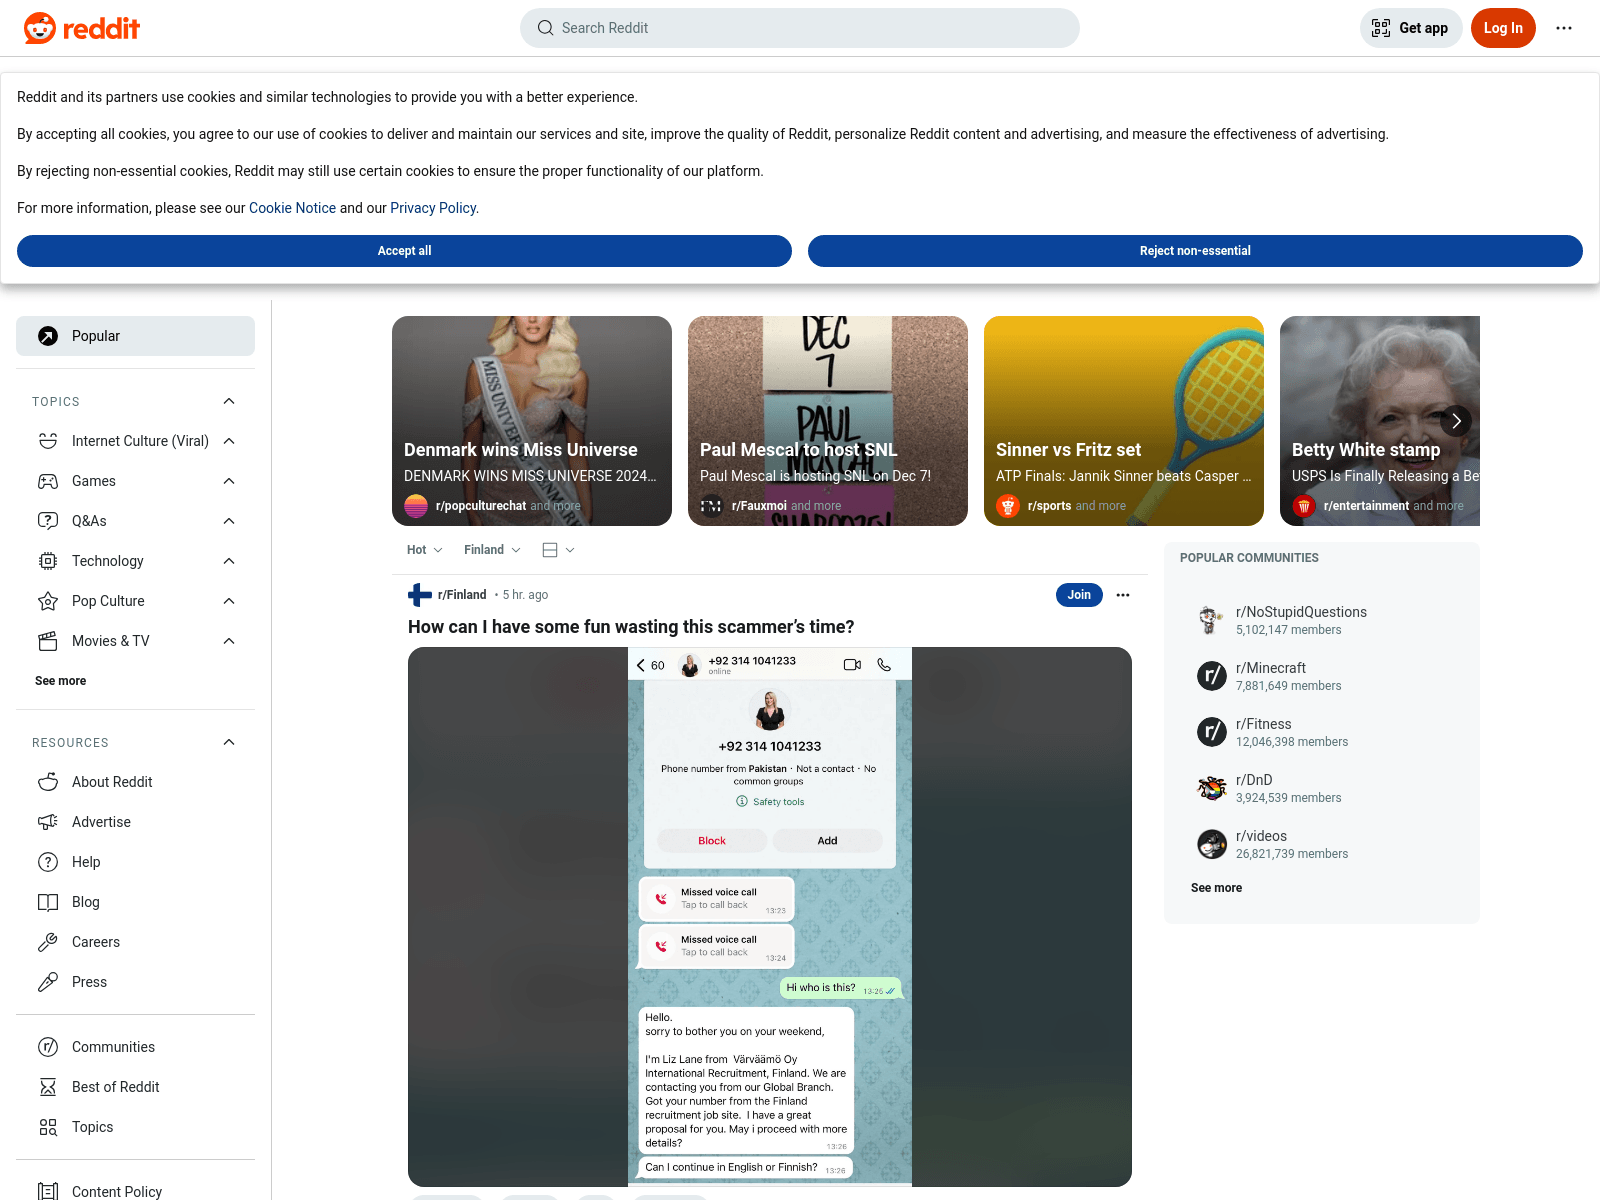
Task: Click the Blog book icon
Action: pyautogui.click(x=48, y=902)
